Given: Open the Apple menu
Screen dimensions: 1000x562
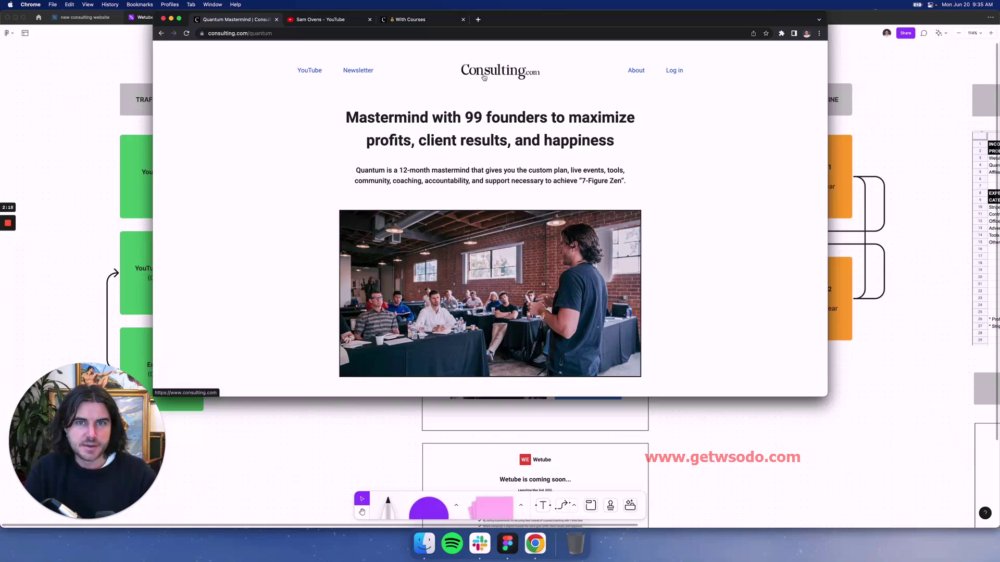Looking at the screenshot, I should coord(10,4).
